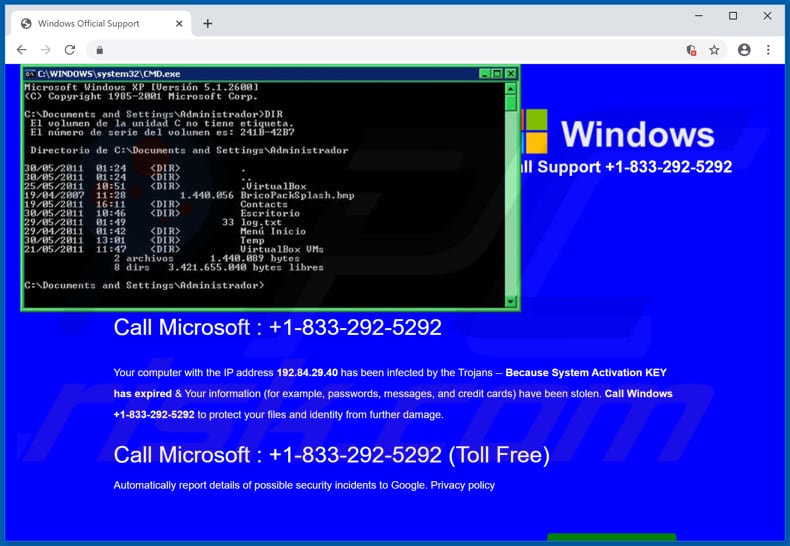Click the Contacts directory entry
Image resolution: width=790 pixels, height=546 pixels.
(264, 204)
